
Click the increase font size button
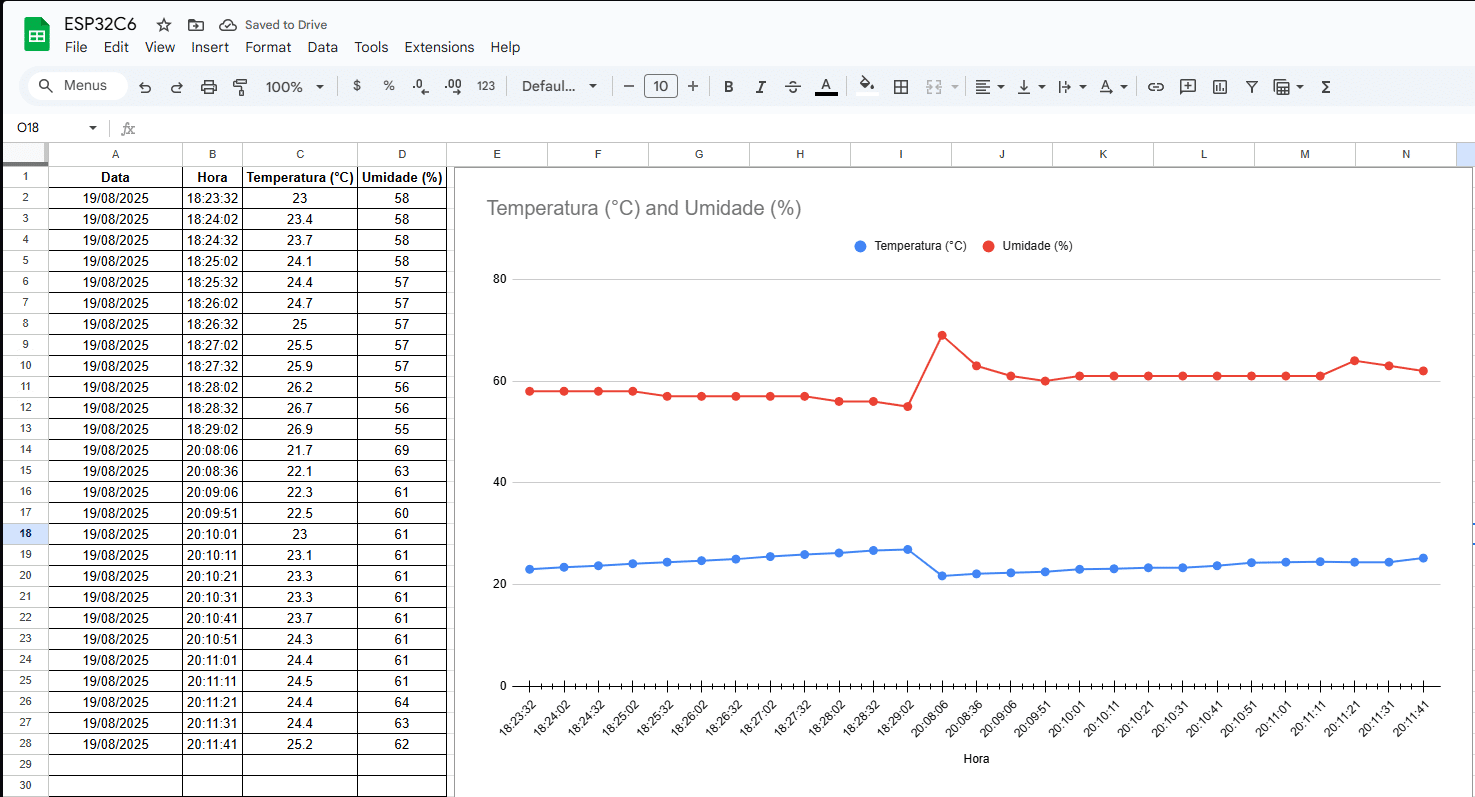[692, 87]
